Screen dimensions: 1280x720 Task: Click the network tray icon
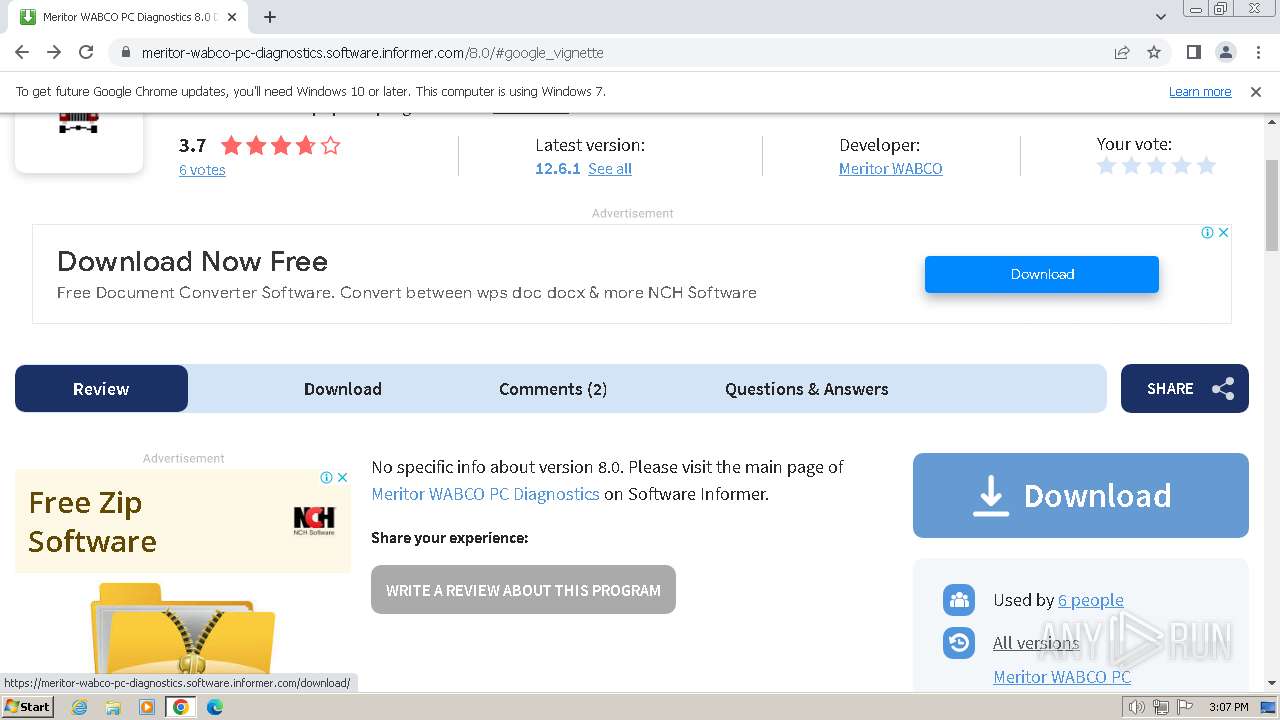[x=1161, y=707]
